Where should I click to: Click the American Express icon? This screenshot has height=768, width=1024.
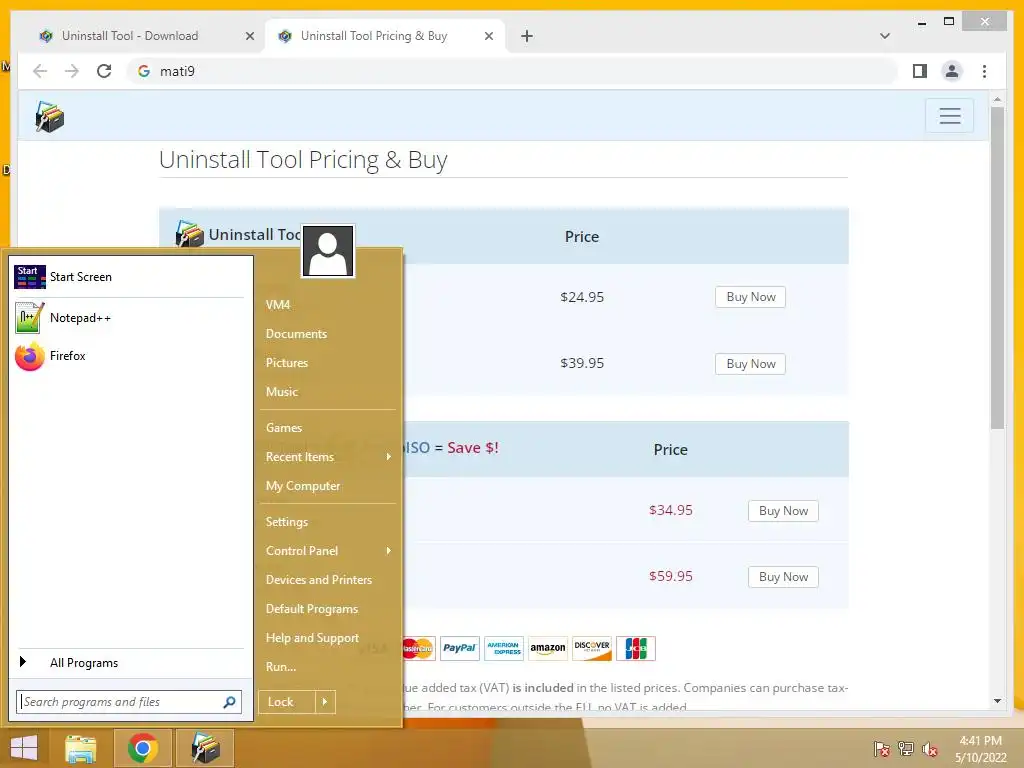coord(504,648)
